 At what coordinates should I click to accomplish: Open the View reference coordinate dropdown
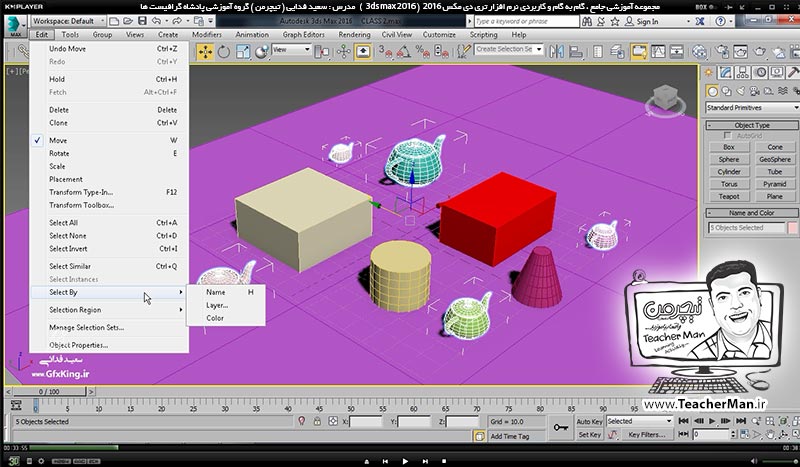(291, 50)
